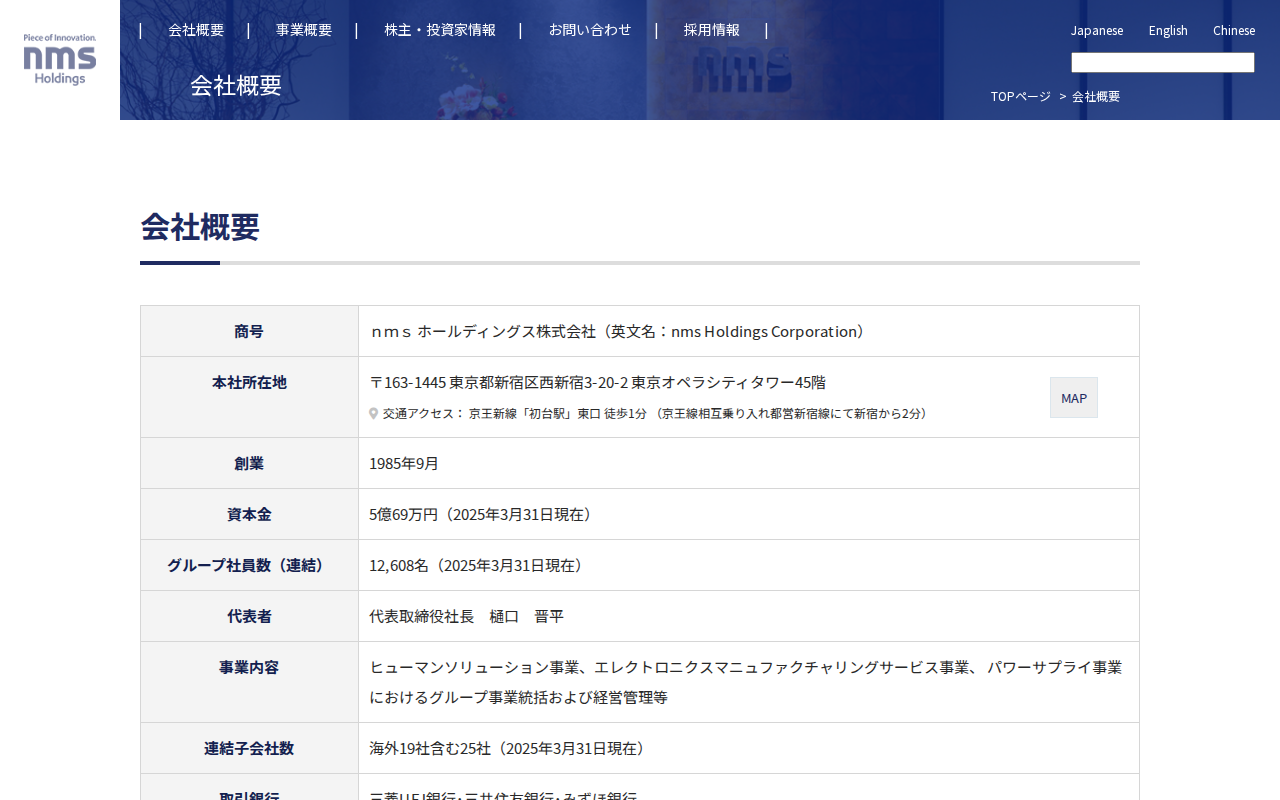Click the representative name 樋口 晋平

[527, 616]
